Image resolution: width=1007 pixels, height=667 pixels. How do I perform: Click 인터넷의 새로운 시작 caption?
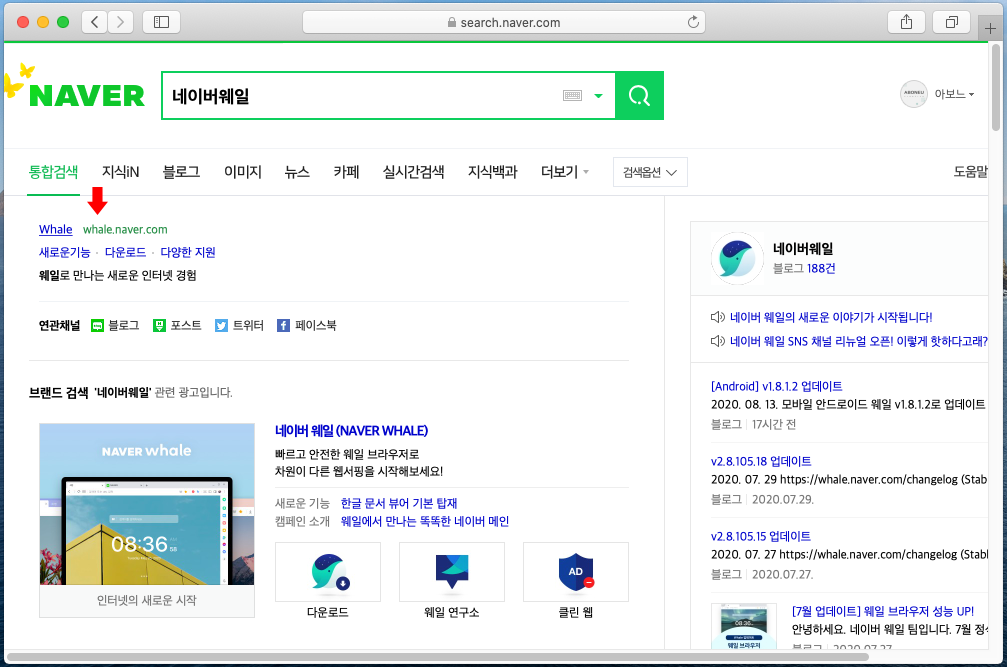(147, 601)
